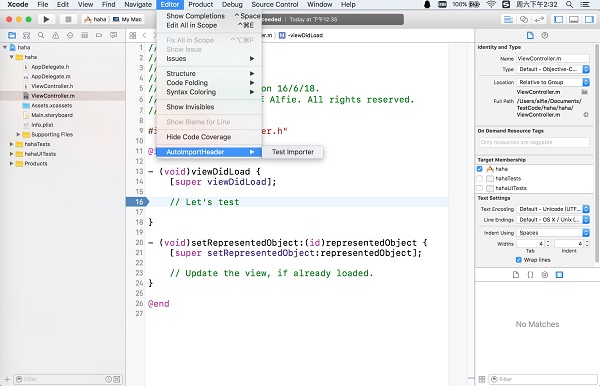Select Main.storyboard in navigator
The height and width of the screenshot is (386, 600).
pos(52,115)
